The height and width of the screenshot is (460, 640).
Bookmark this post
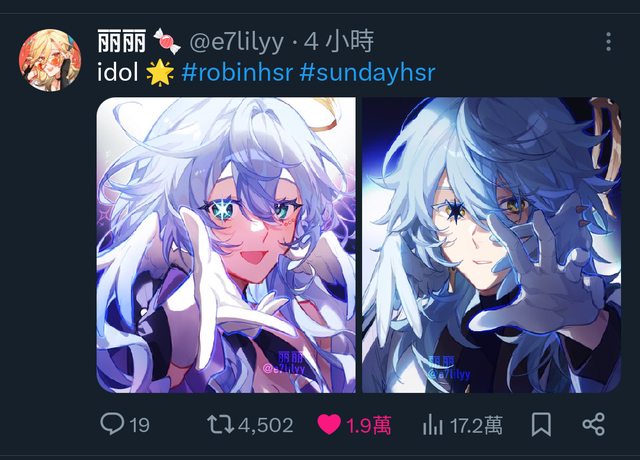[x=541, y=424]
